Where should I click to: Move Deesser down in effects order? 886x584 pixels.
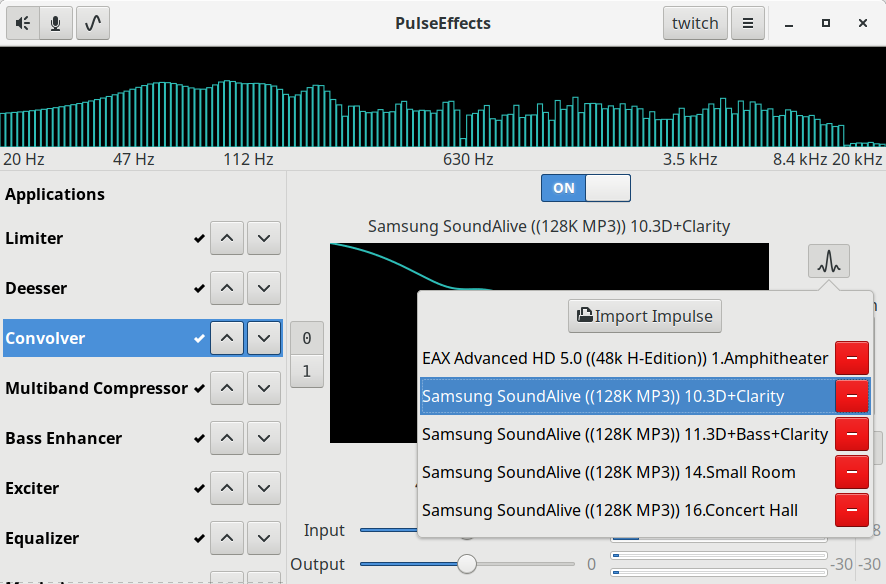tap(264, 288)
